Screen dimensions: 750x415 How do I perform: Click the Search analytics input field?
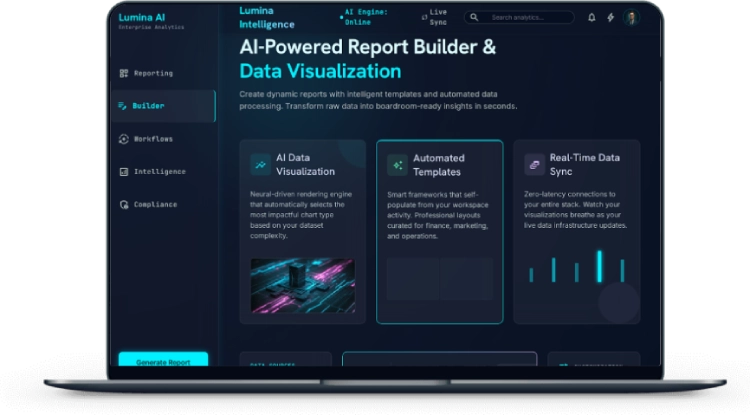(519, 17)
